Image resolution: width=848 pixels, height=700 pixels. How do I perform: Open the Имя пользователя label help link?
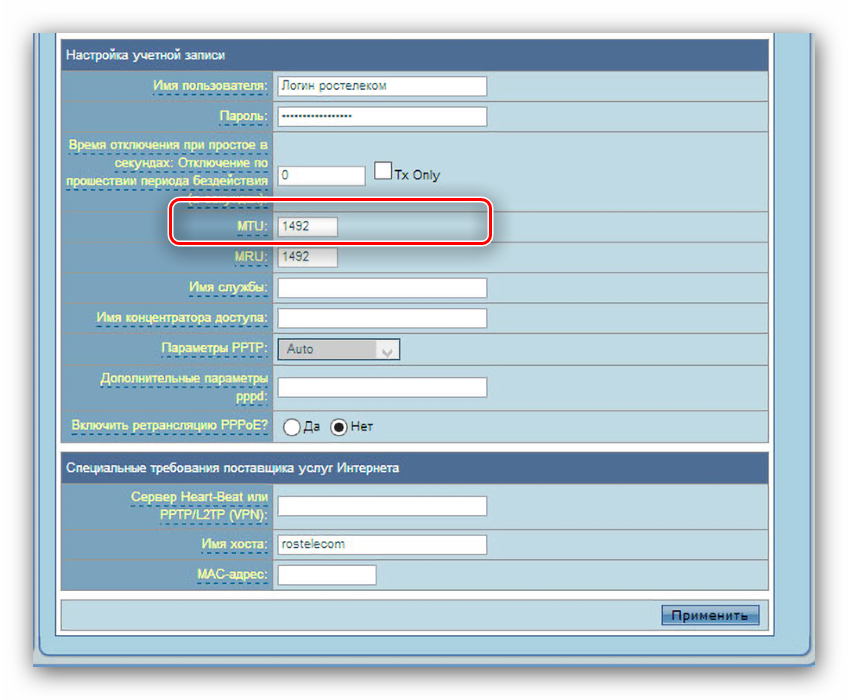click(x=209, y=86)
